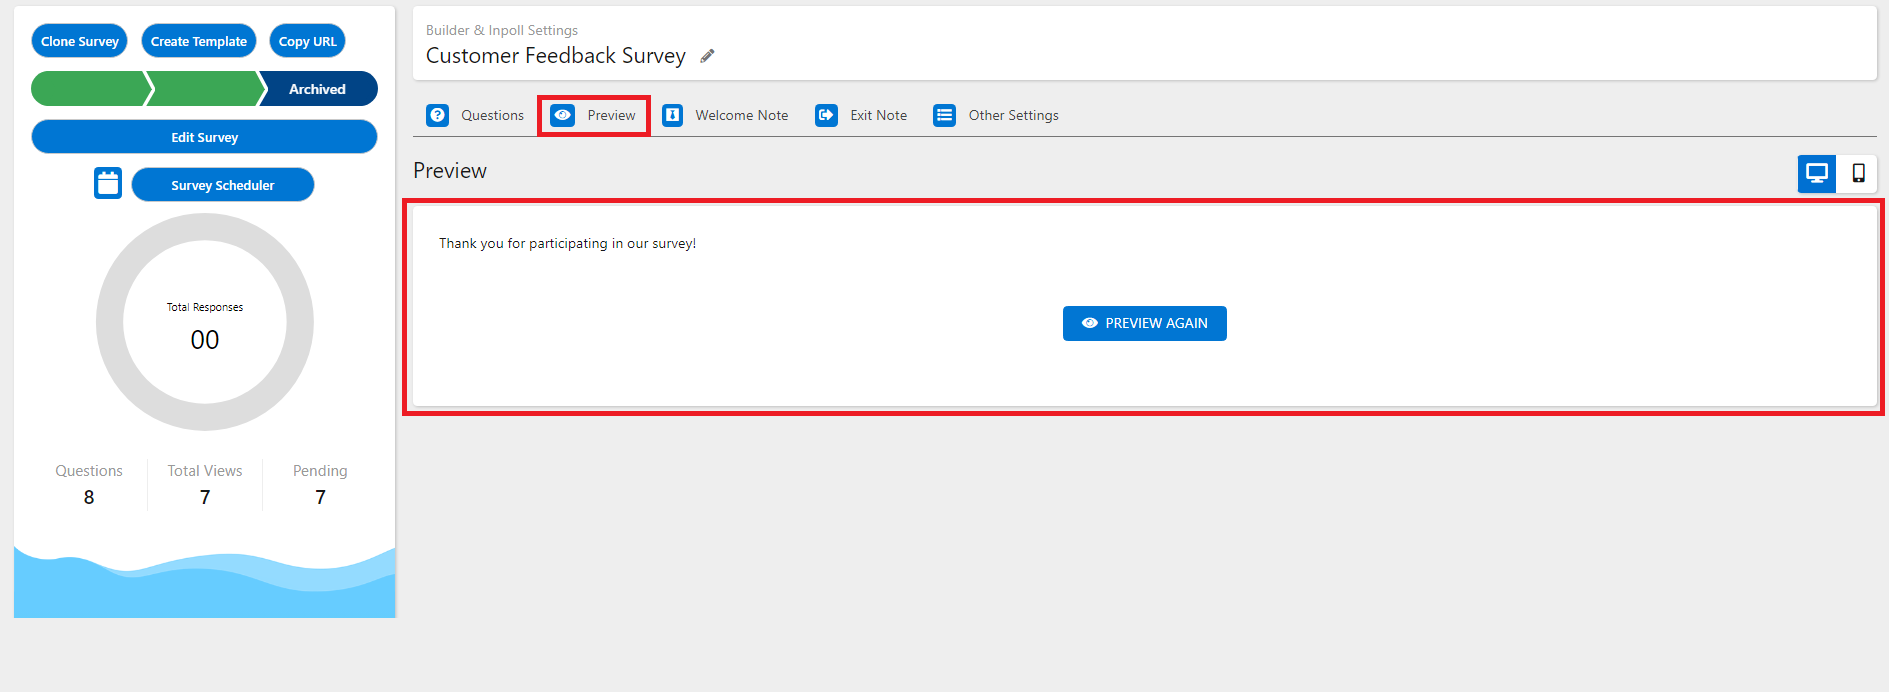This screenshot has height=692, width=1889.
Task: Click the PREVIEW AGAIN button
Action: tap(1145, 323)
